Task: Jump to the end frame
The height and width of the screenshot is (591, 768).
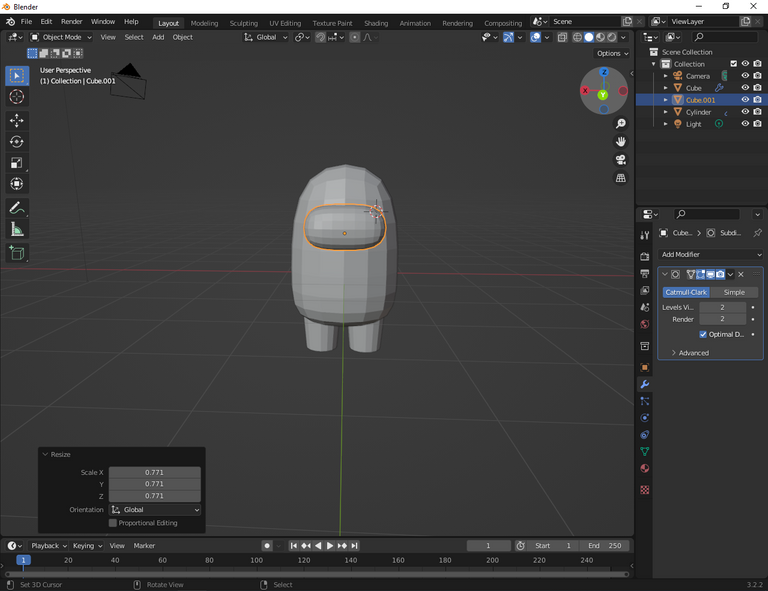Action: click(x=354, y=545)
